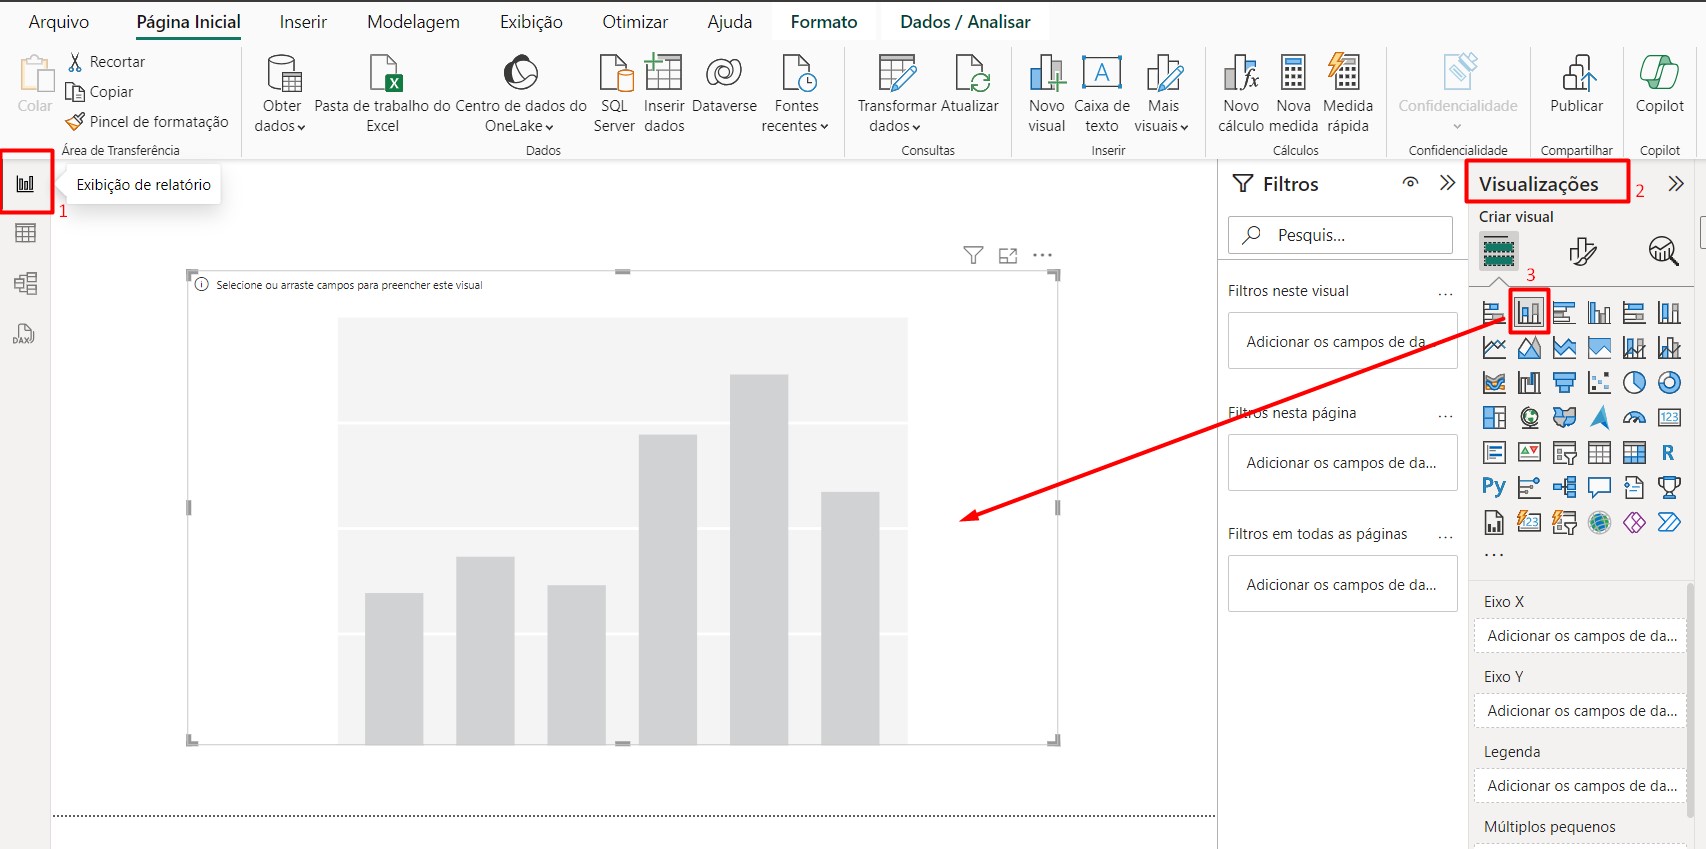Select the funnel chart visual
The width and height of the screenshot is (1706, 849).
[1564, 382]
